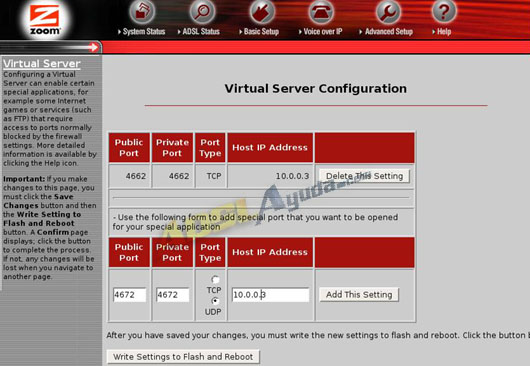This screenshot has width=530, height=366.
Task: Click the TCP port type cell in existing rule
Action: 210,176
